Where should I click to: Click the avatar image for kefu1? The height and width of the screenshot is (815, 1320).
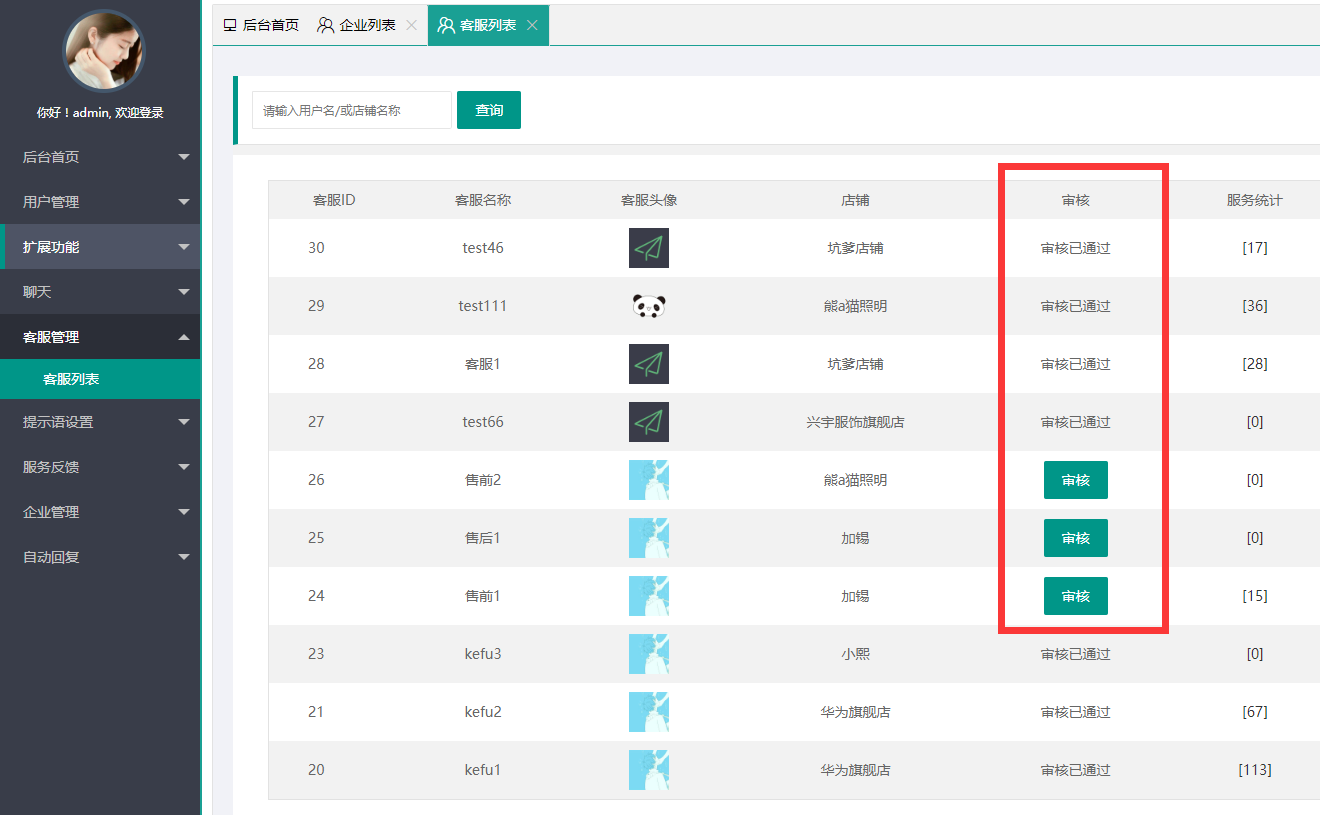click(x=649, y=770)
